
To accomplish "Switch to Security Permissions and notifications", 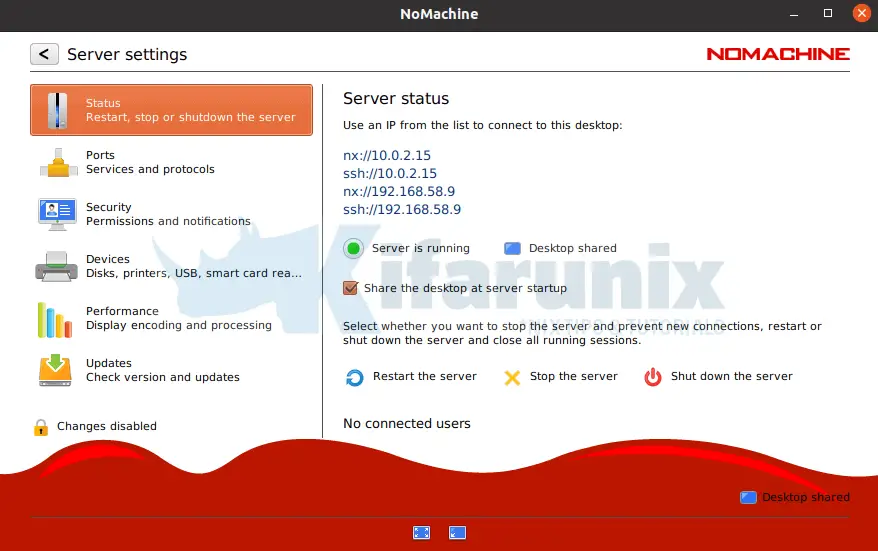I will coord(171,214).
